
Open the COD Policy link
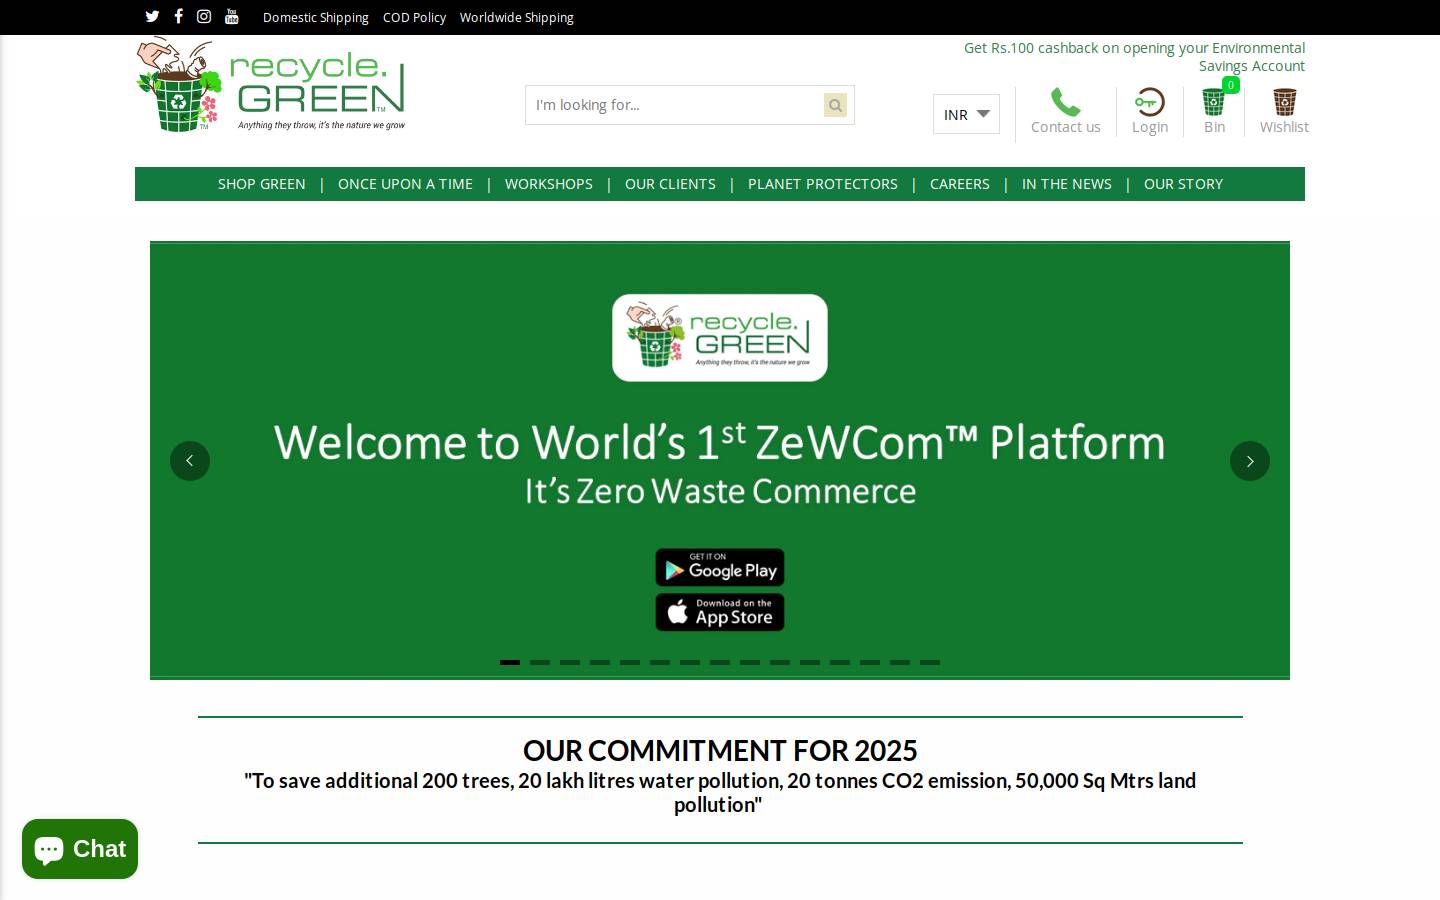(414, 17)
